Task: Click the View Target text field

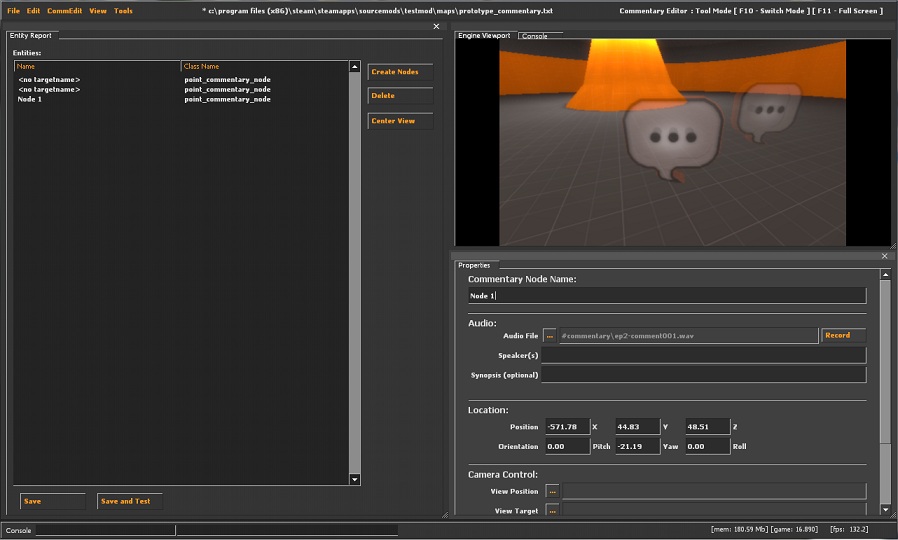Action: tap(714, 509)
